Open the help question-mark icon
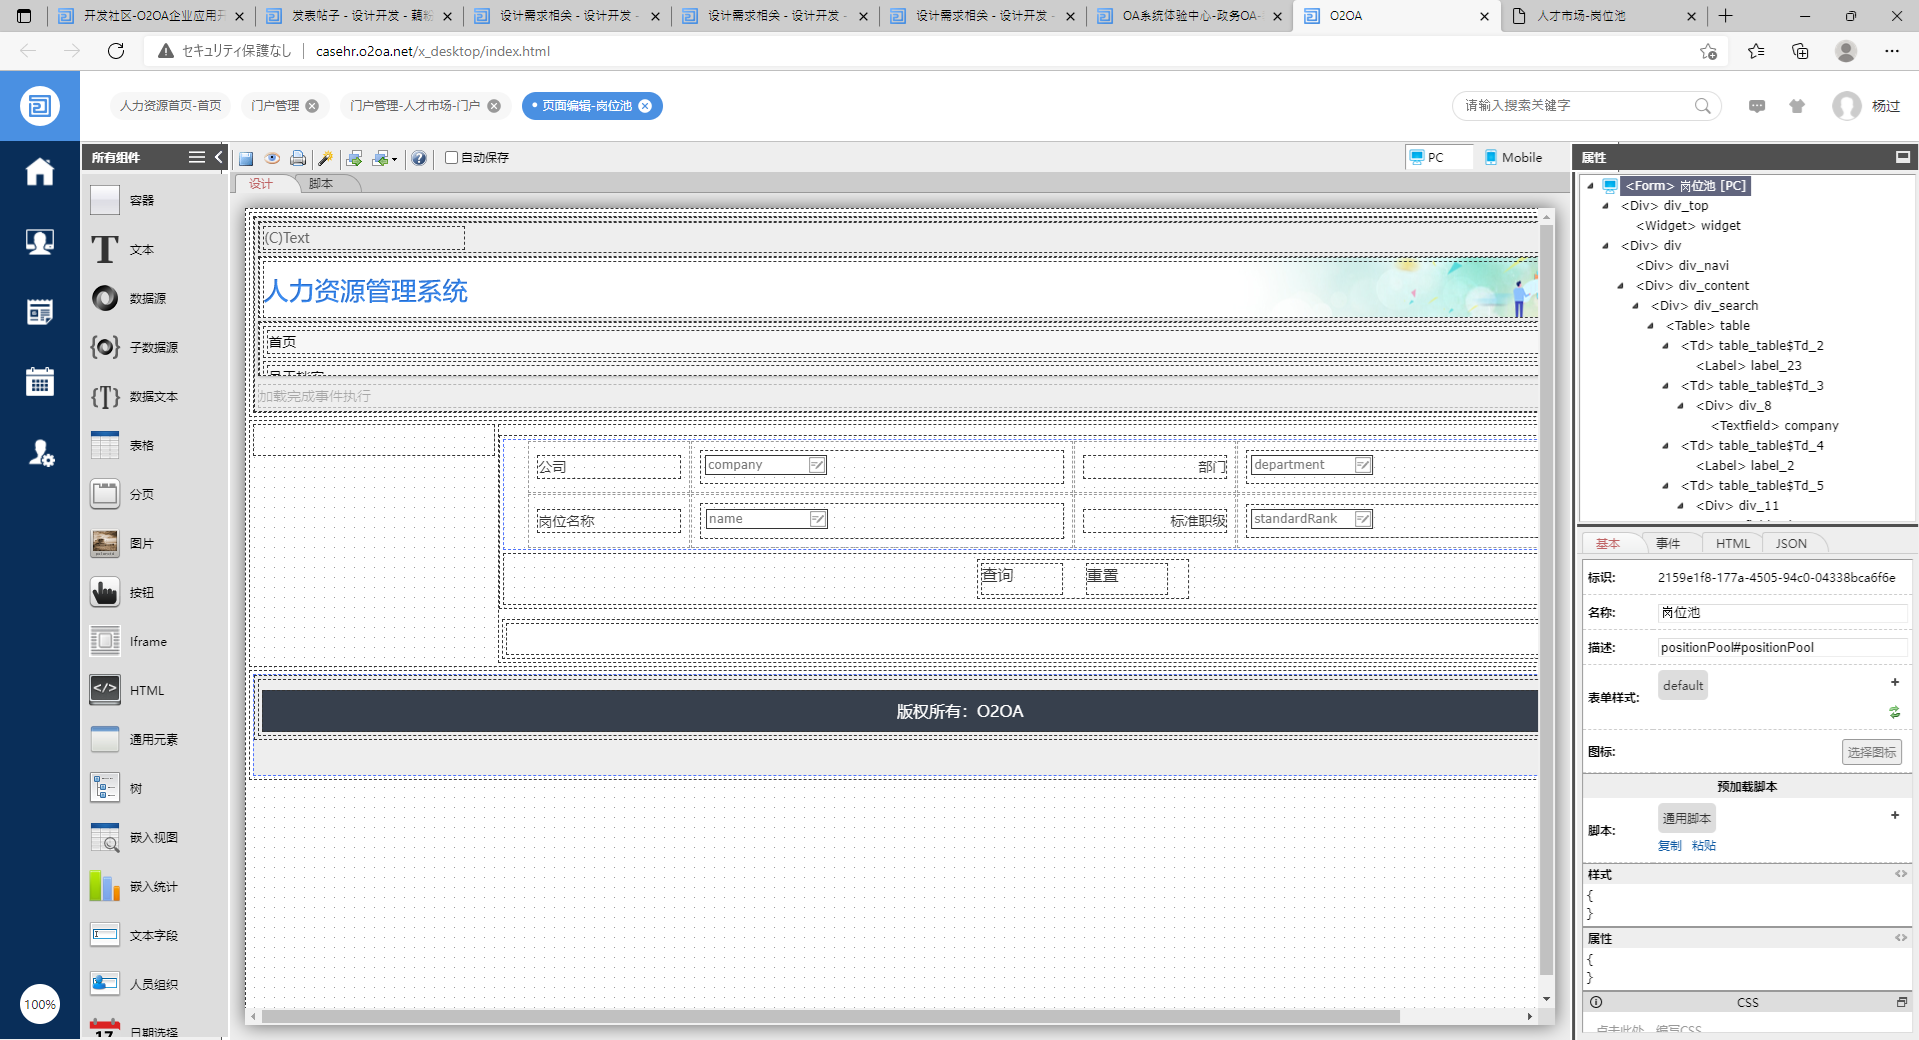 tap(419, 158)
